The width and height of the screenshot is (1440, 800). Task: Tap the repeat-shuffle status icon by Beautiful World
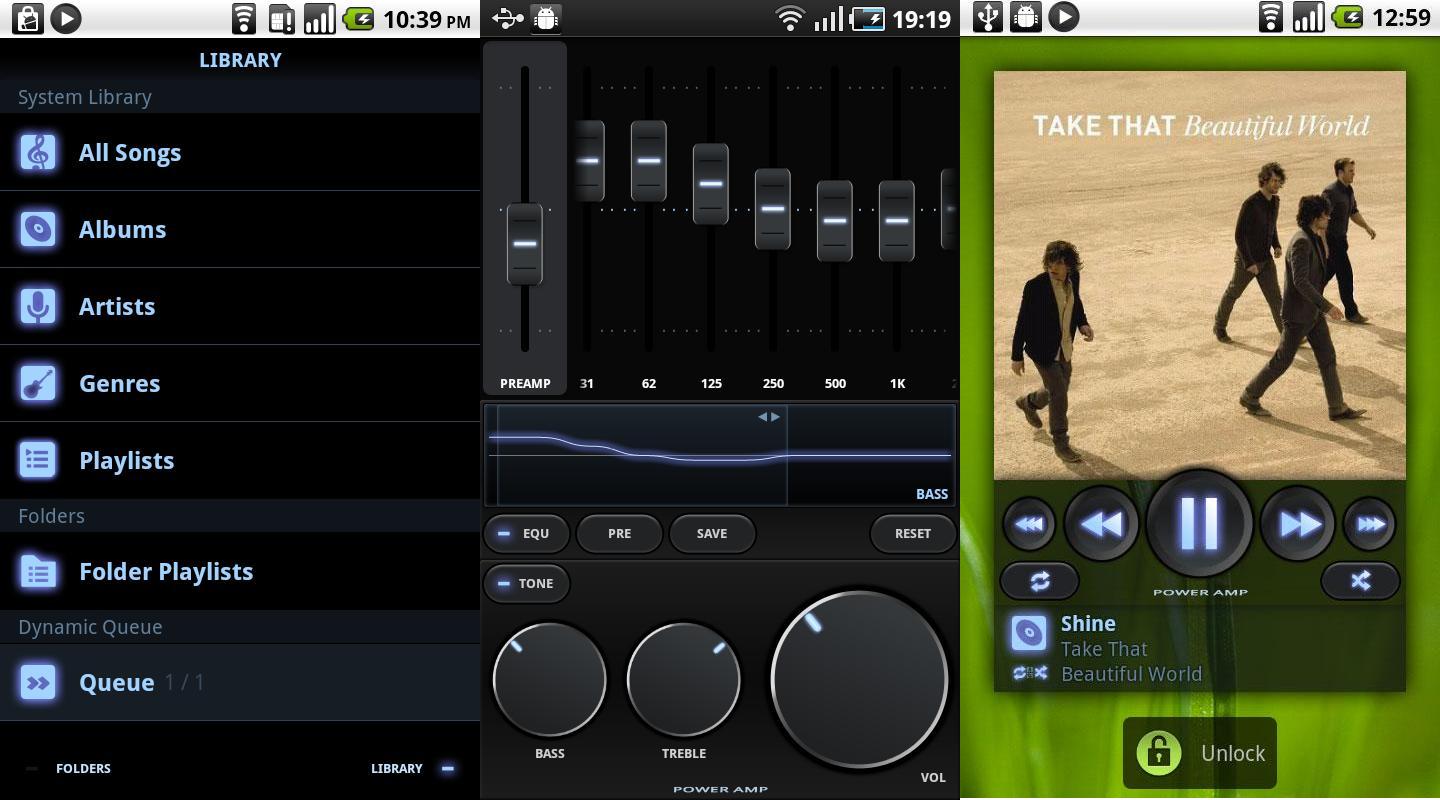click(1029, 673)
